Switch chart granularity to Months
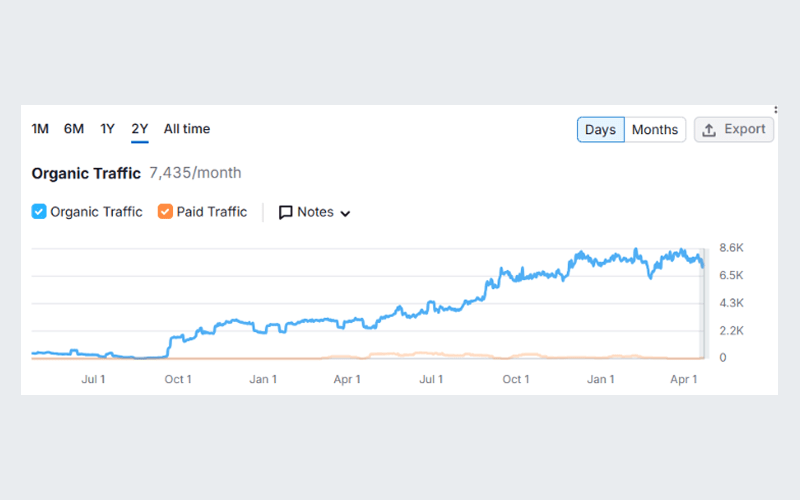800x500 pixels. coord(655,130)
